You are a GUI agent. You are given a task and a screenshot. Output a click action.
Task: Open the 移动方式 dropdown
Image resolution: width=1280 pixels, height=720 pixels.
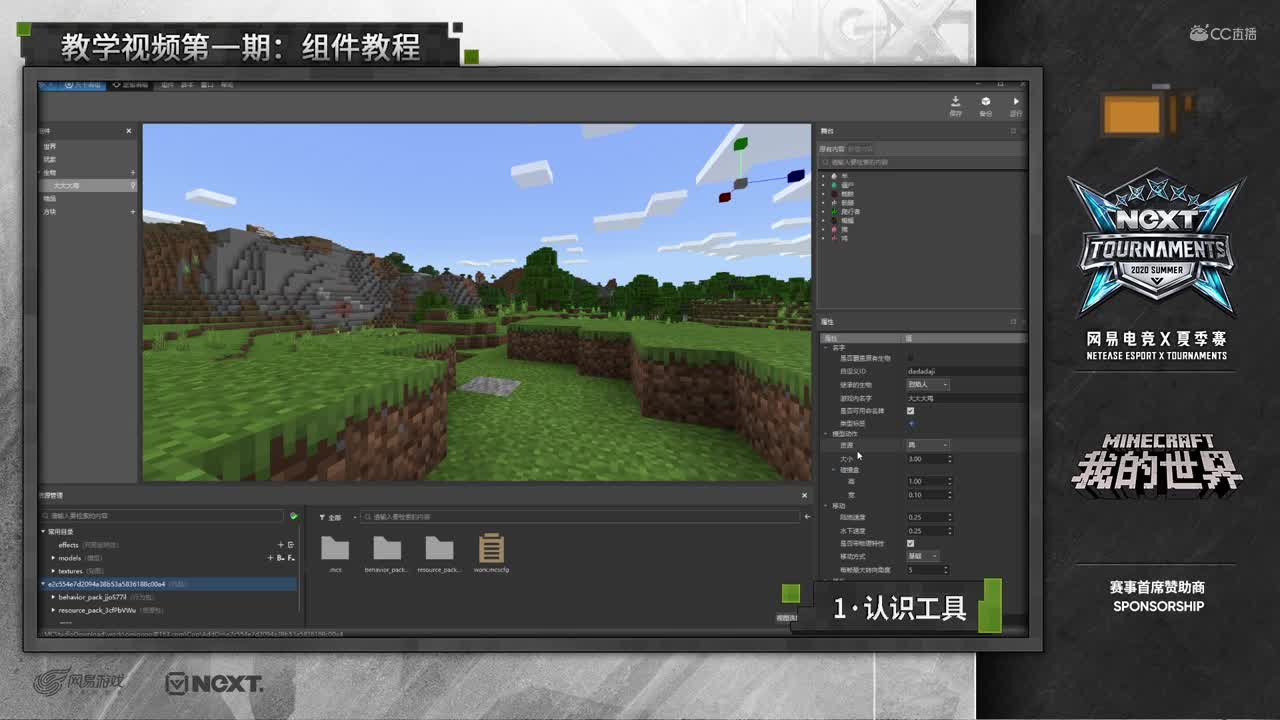[x=922, y=556]
